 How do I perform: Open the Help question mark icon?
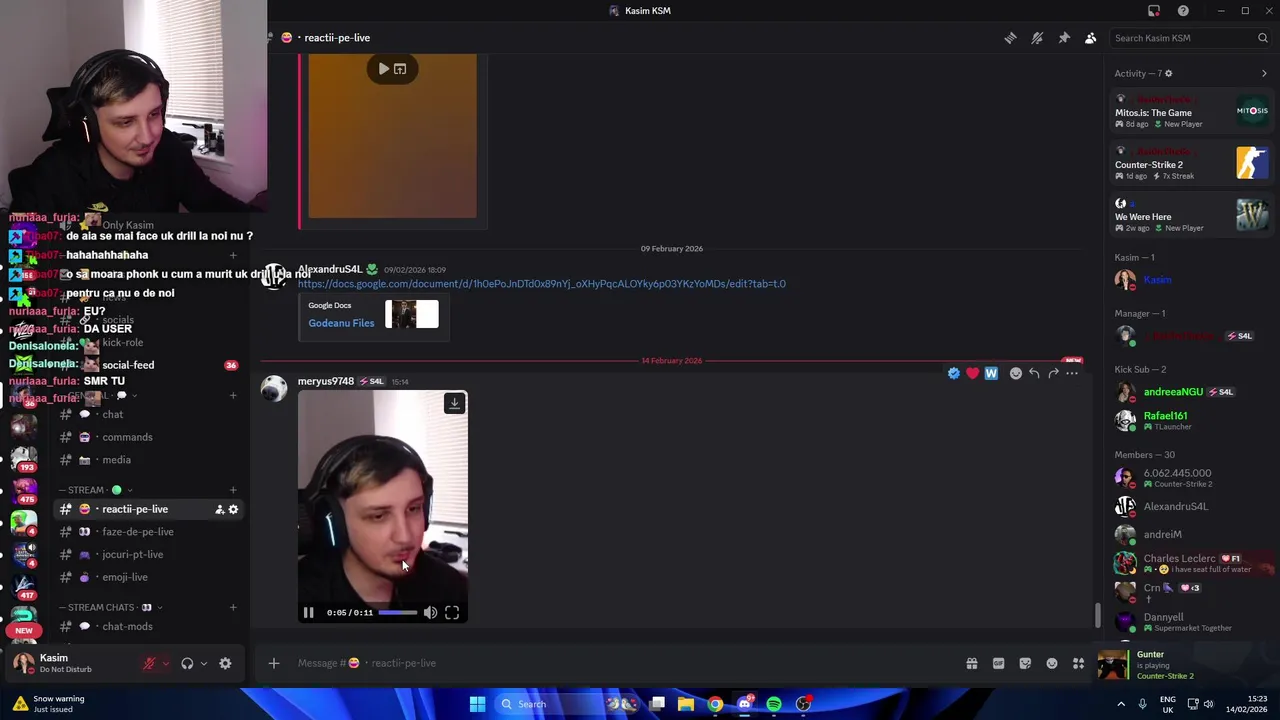(x=1183, y=11)
